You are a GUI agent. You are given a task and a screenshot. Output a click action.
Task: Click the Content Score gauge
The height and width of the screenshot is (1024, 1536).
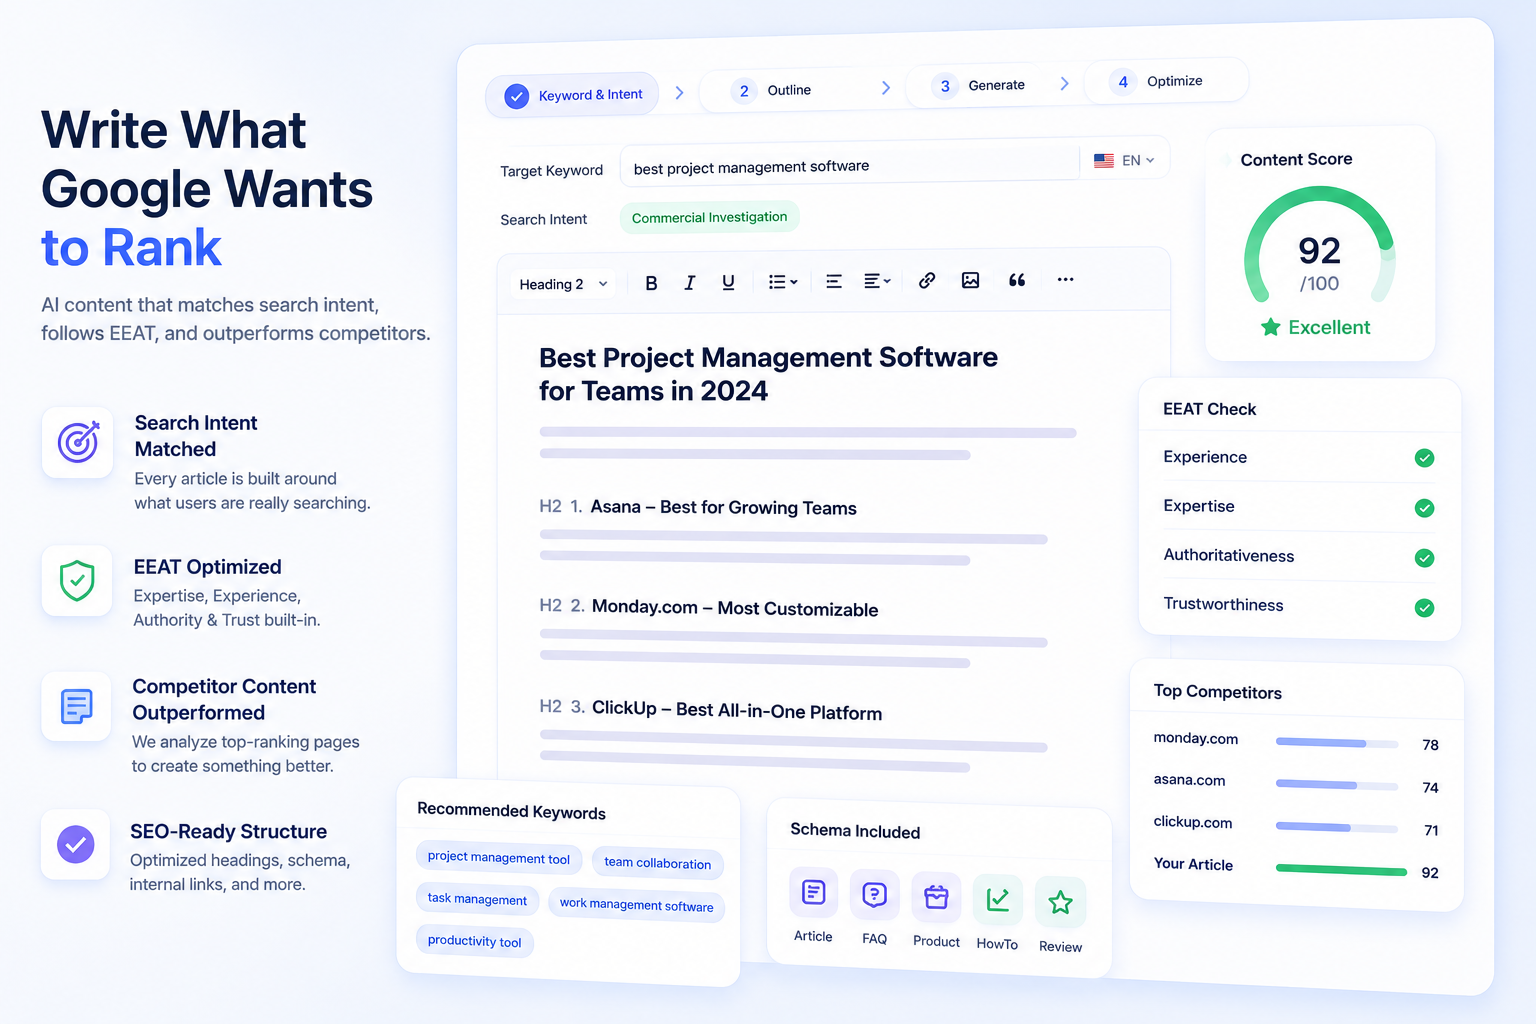click(x=1319, y=246)
